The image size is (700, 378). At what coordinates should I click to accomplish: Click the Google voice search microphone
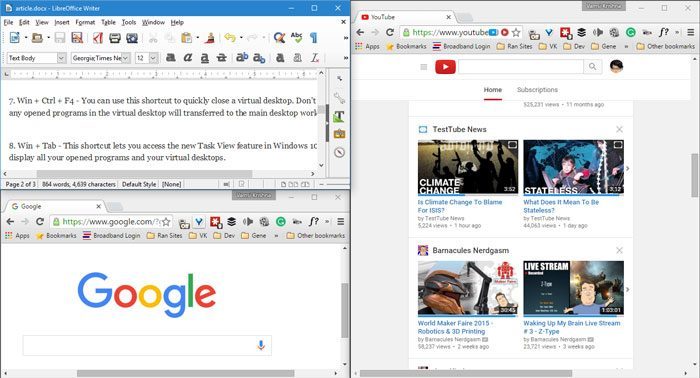click(261, 345)
